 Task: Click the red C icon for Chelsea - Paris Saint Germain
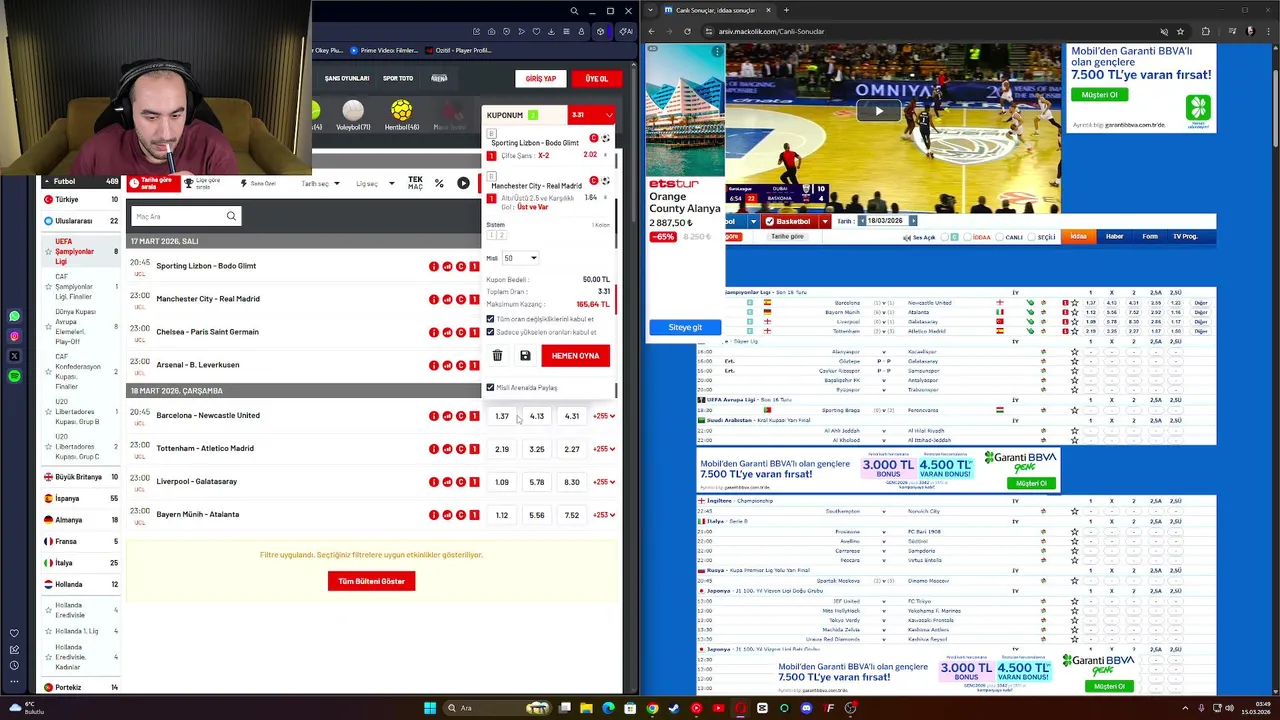(461, 332)
